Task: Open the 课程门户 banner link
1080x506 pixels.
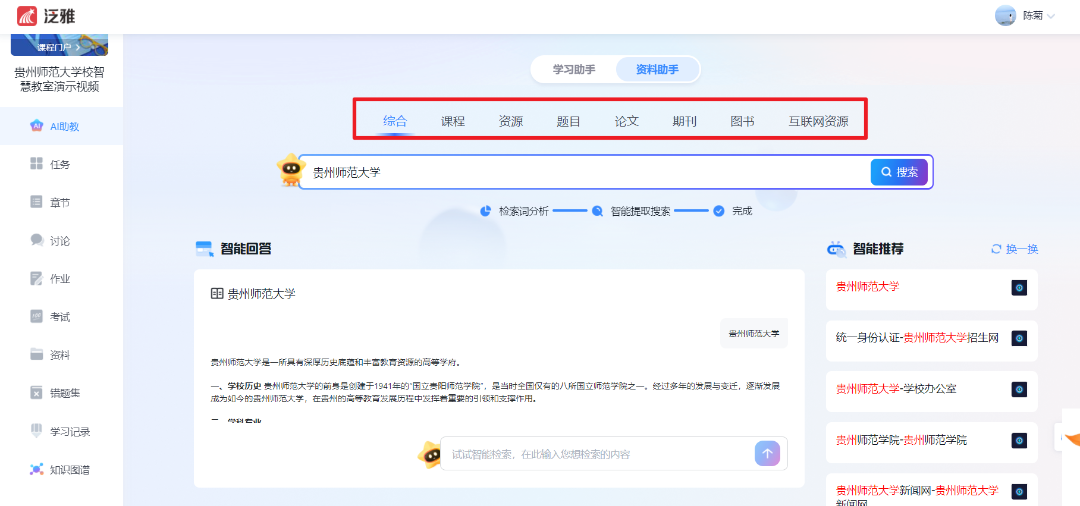Action: tap(59, 47)
